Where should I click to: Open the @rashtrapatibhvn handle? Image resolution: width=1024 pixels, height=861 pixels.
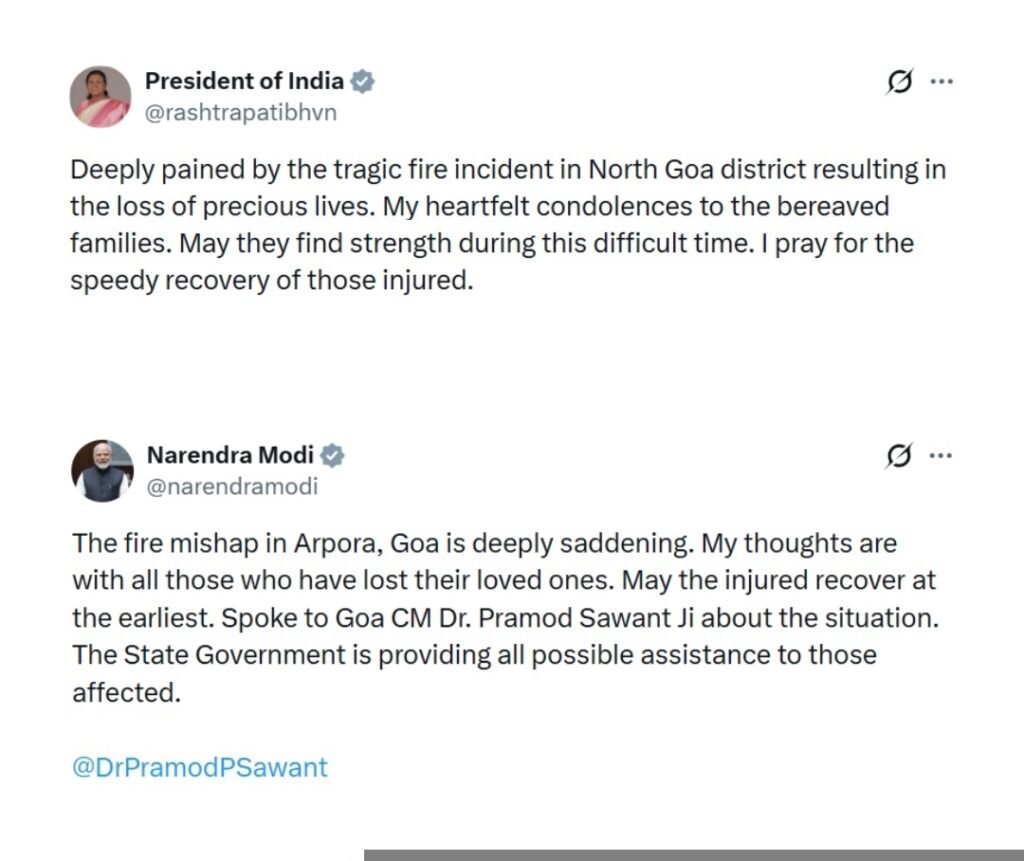pyautogui.click(x=241, y=113)
